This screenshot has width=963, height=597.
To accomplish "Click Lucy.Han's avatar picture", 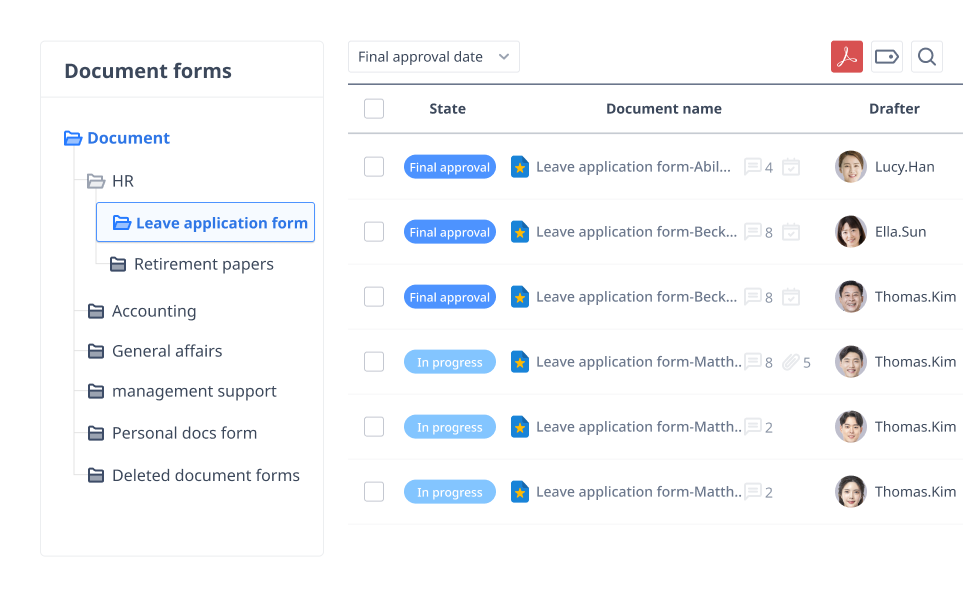I will point(850,167).
